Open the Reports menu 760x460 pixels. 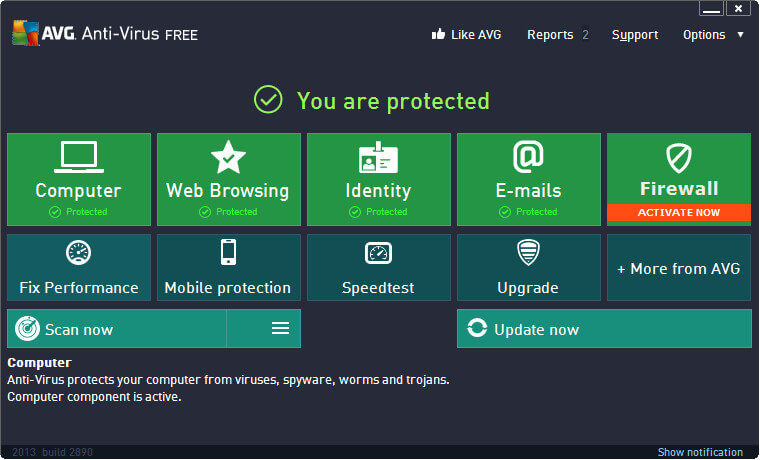pos(550,35)
